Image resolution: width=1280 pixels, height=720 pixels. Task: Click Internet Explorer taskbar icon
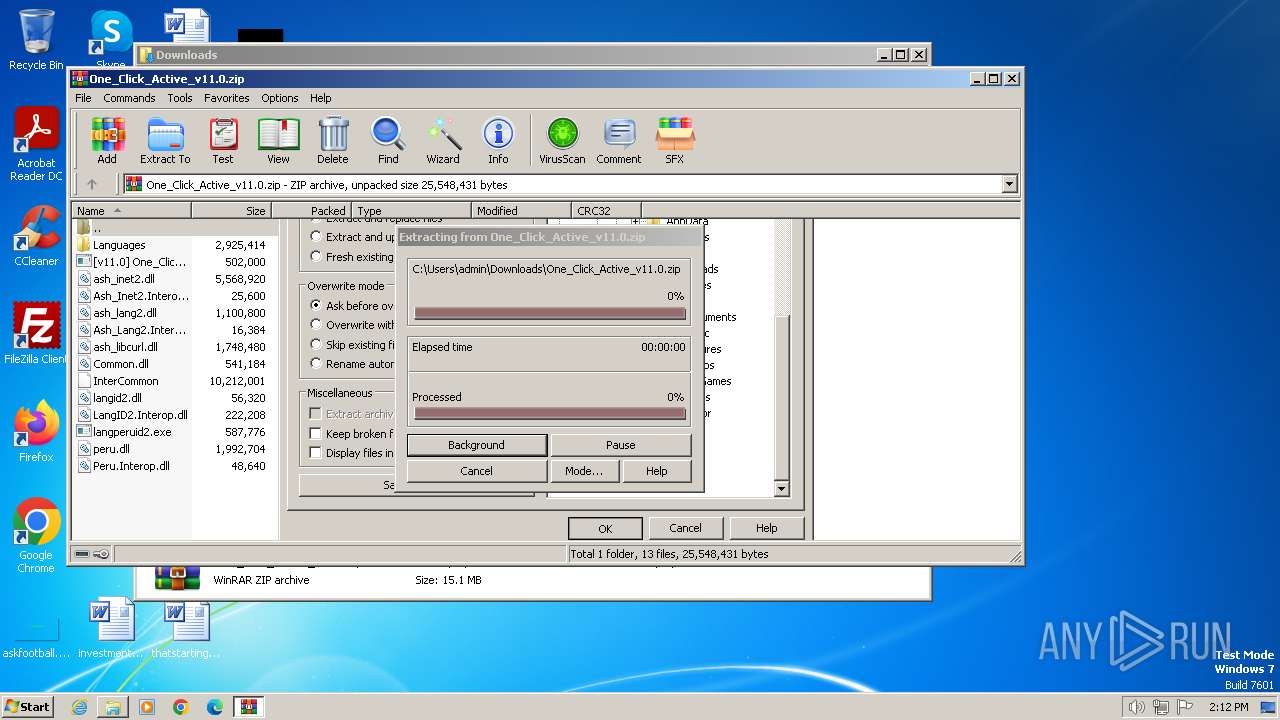(79, 707)
